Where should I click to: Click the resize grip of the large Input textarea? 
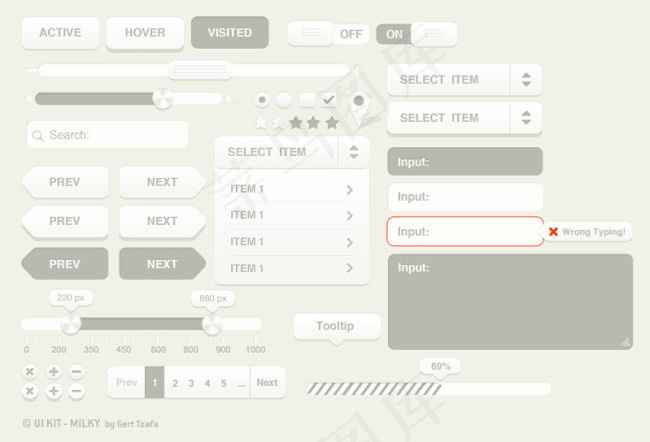click(625, 342)
